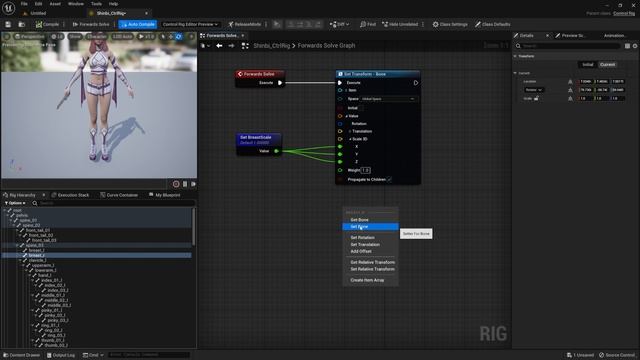Select Set Translation in the context menu
Screen dimensions: 640x360
[x=370, y=244]
